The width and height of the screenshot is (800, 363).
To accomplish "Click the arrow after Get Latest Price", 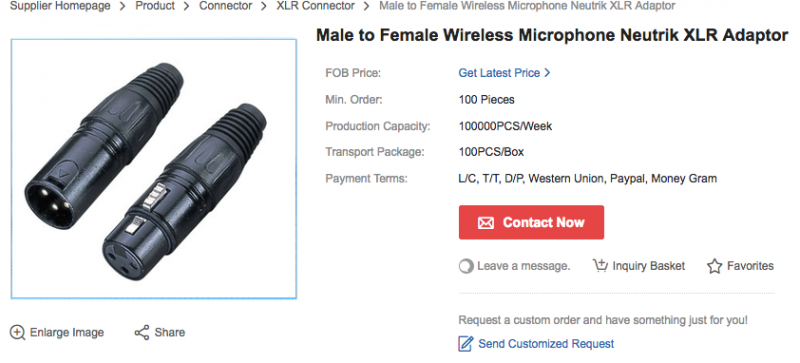I will [x=547, y=73].
